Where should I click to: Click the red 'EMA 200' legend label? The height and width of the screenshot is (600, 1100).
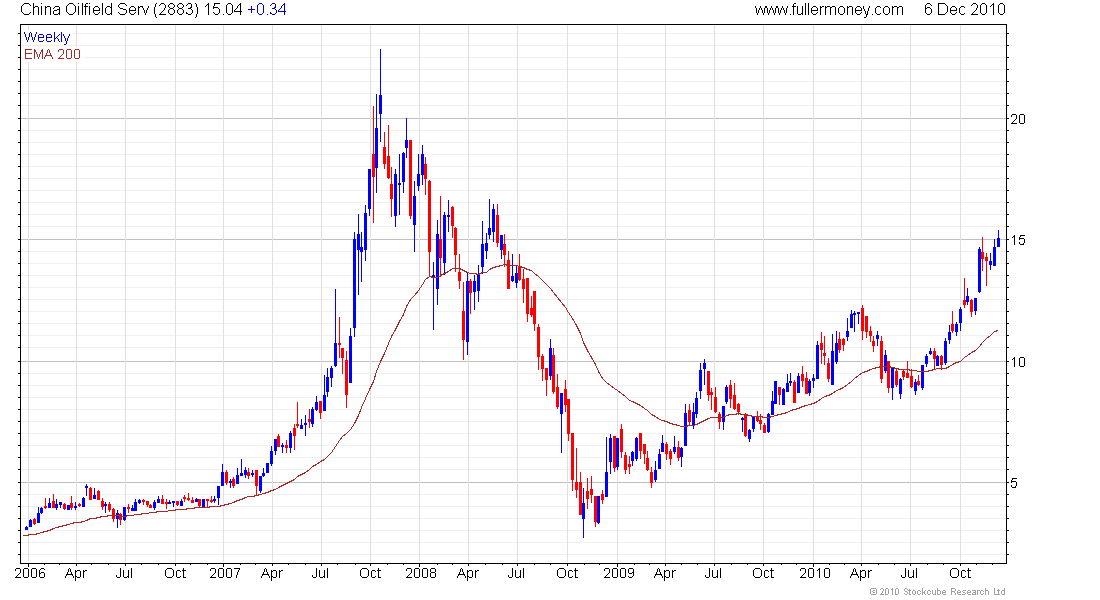[53, 54]
